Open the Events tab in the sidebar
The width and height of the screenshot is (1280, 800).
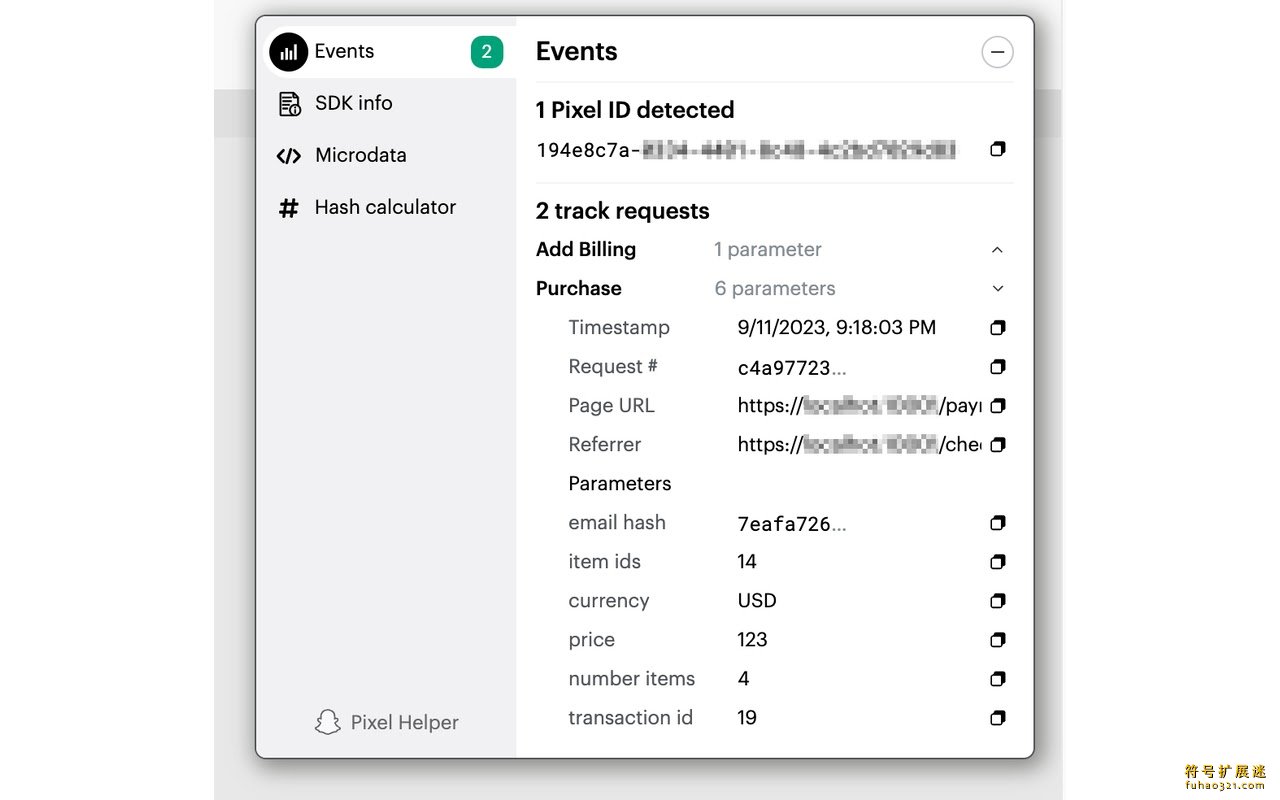point(389,52)
